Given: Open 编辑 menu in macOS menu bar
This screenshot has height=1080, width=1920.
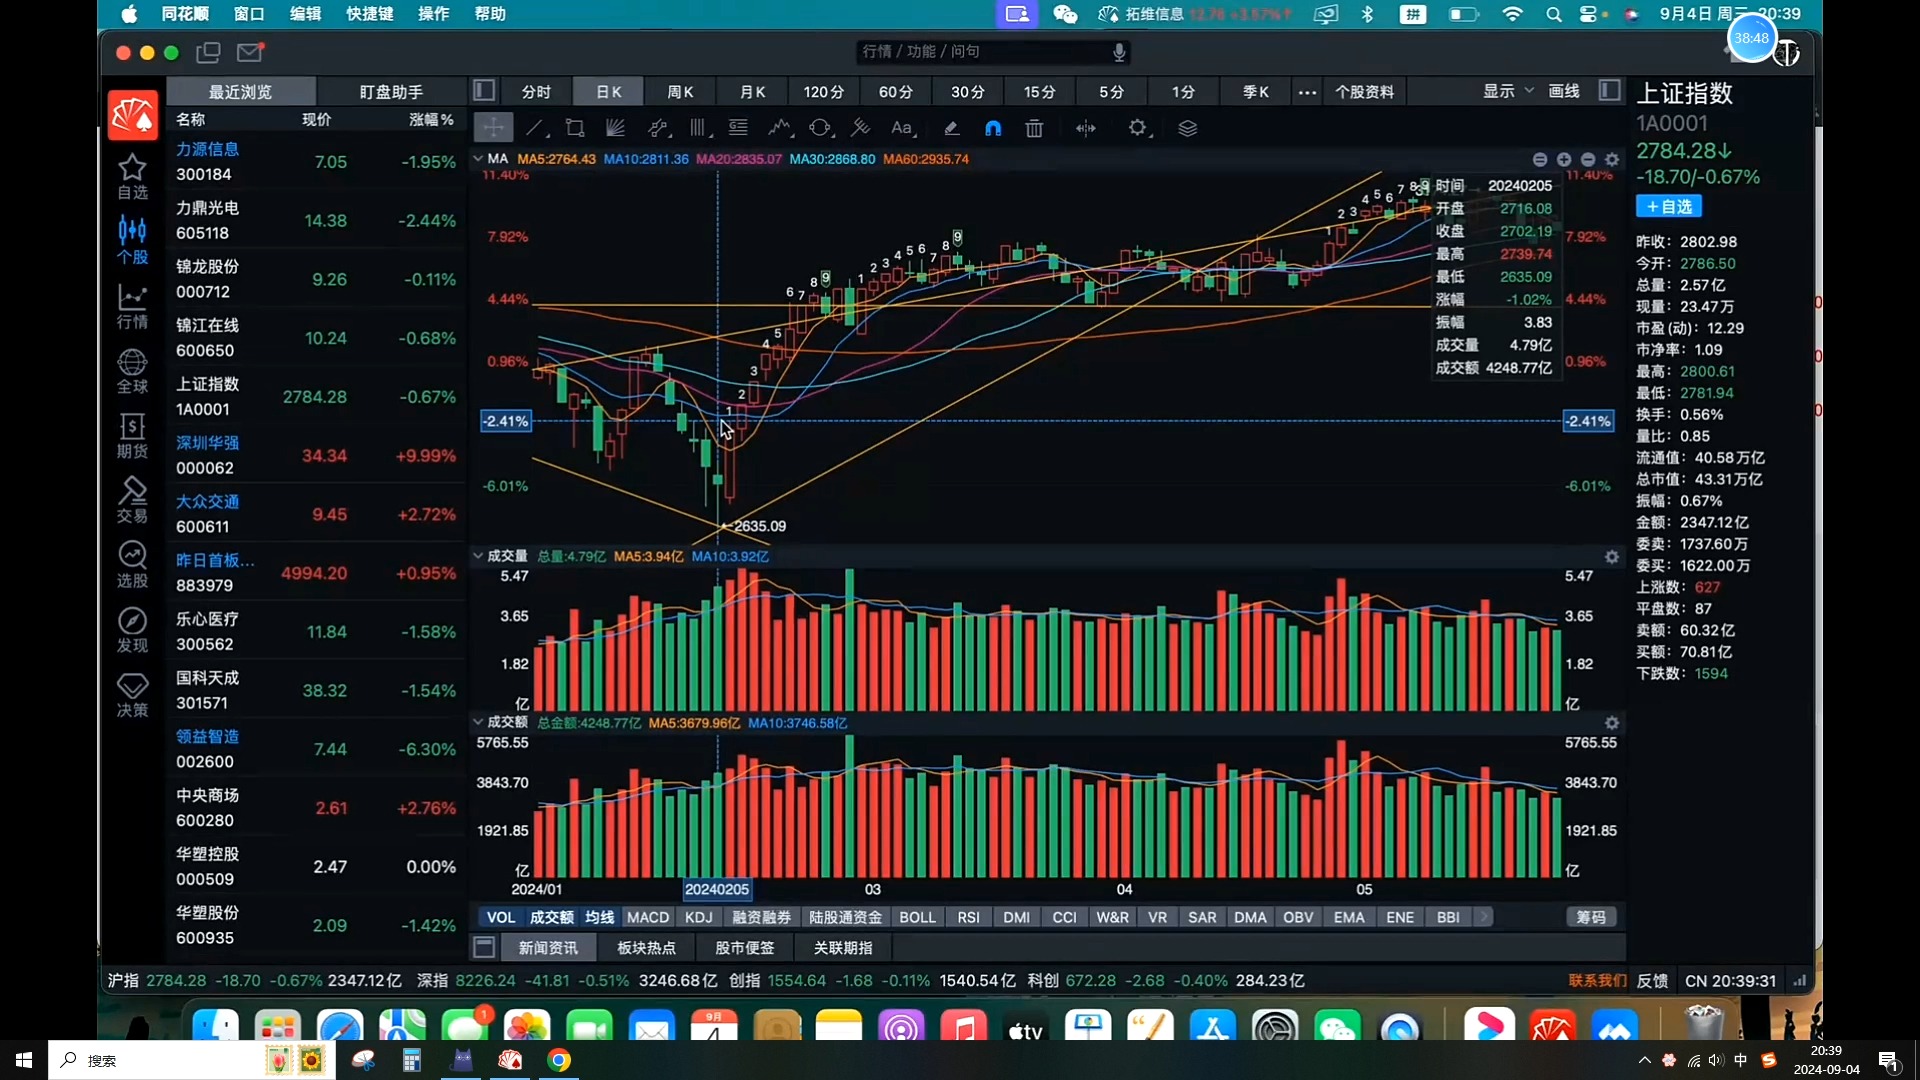Looking at the screenshot, I should (x=306, y=14).
